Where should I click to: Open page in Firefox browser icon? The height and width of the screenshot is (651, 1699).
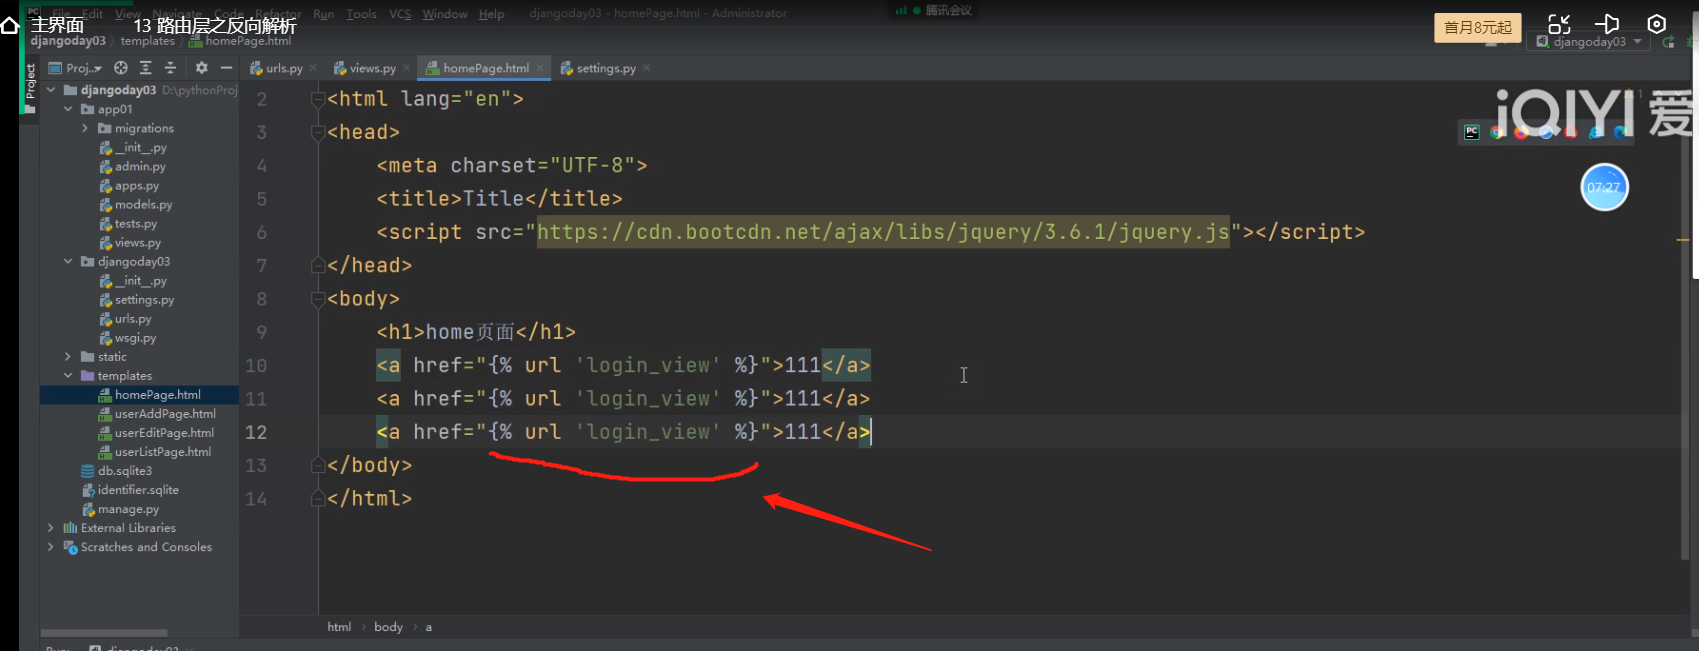(1521, 132)
